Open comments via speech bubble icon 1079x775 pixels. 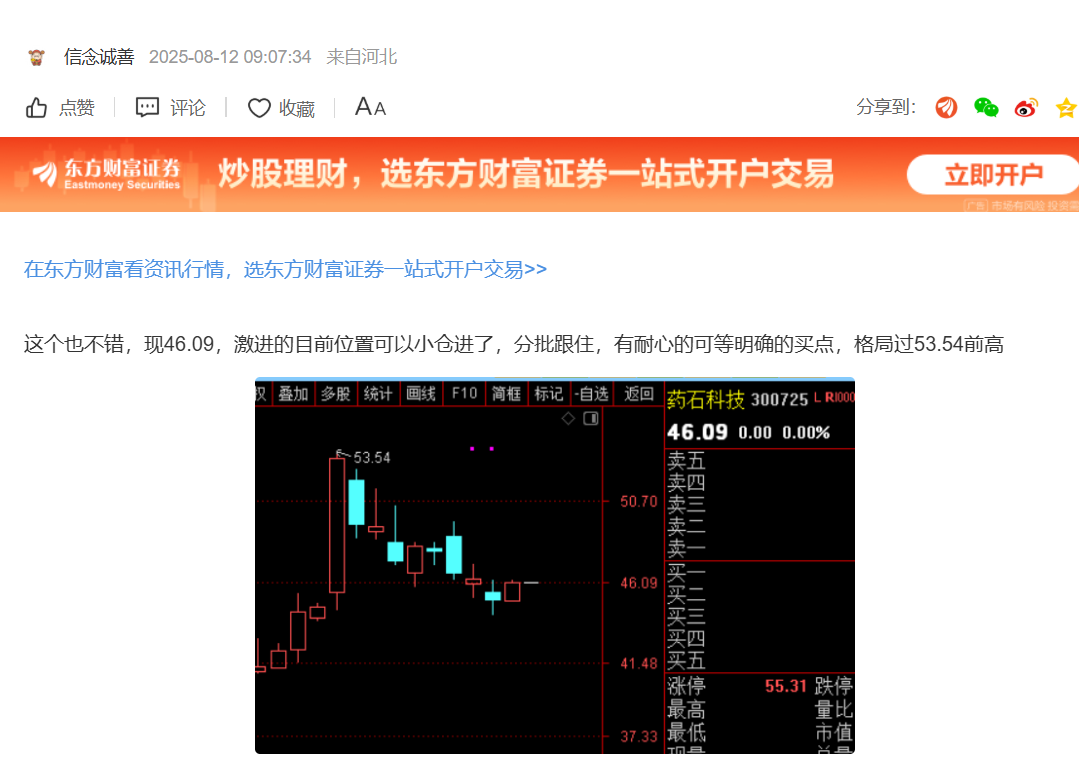tap(147, 107)
